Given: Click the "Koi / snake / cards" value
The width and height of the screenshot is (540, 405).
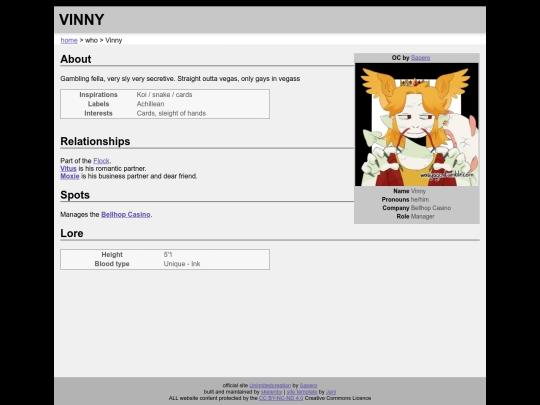Looking at the screenshot, I should pyautogui.click(x=164, y=95).
